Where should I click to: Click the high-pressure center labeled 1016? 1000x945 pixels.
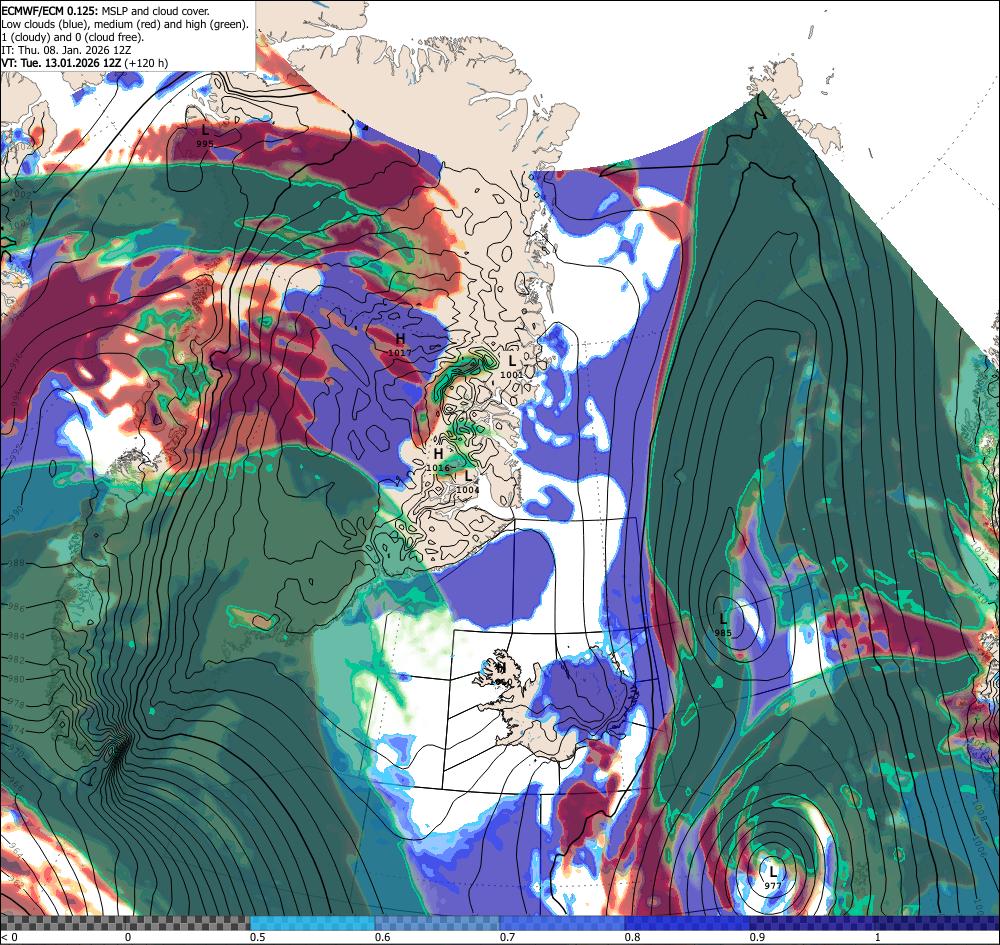[438, 460]
